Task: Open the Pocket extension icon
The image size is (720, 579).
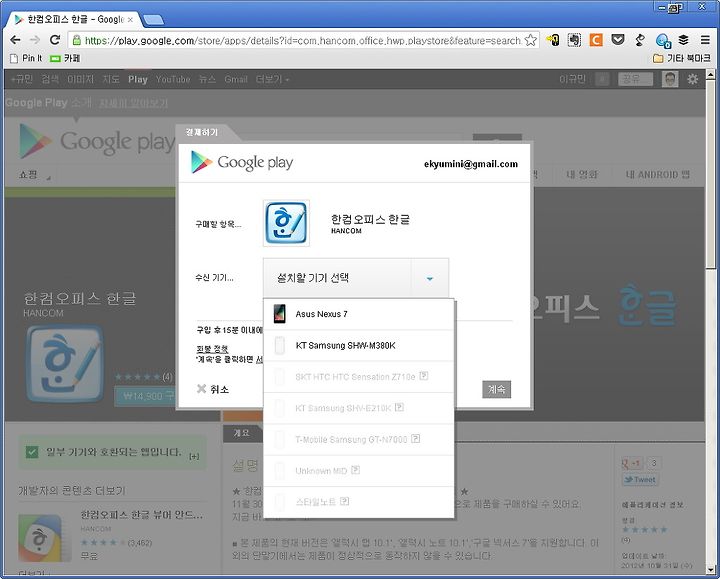Action: click(618, 40)
